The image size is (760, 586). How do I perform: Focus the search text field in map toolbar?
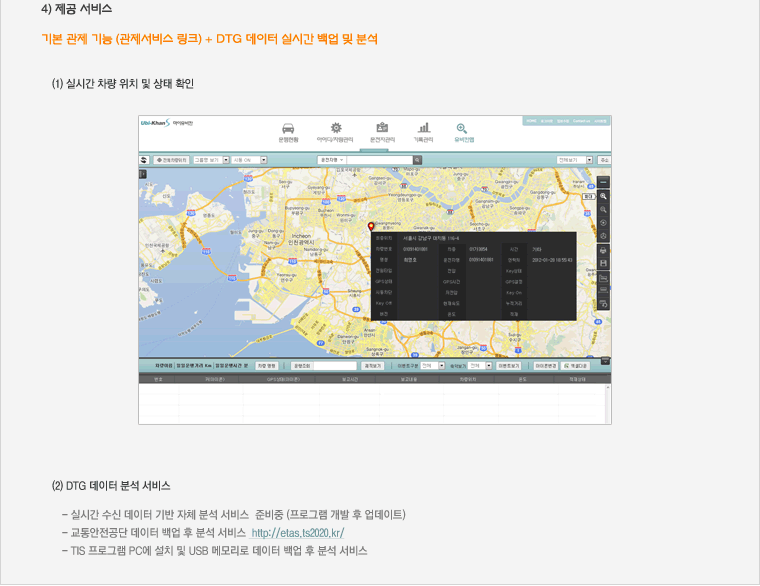pos(380,160)
